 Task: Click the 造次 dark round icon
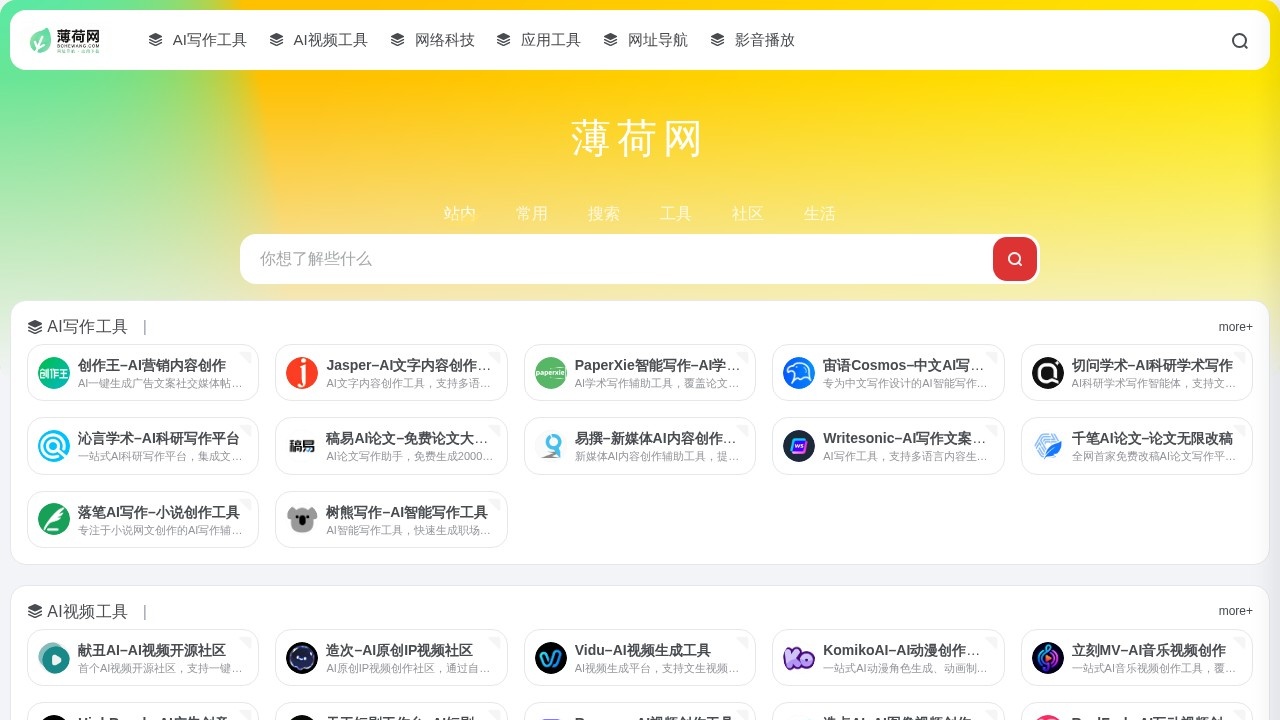[x=302, y=658]
